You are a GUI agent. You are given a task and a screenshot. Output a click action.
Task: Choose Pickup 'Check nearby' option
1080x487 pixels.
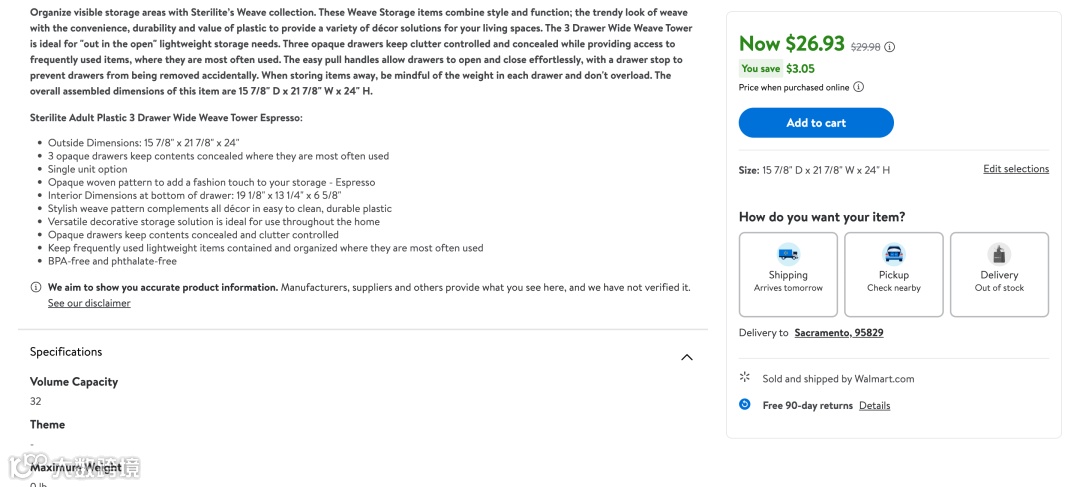[x=893, y=281]
